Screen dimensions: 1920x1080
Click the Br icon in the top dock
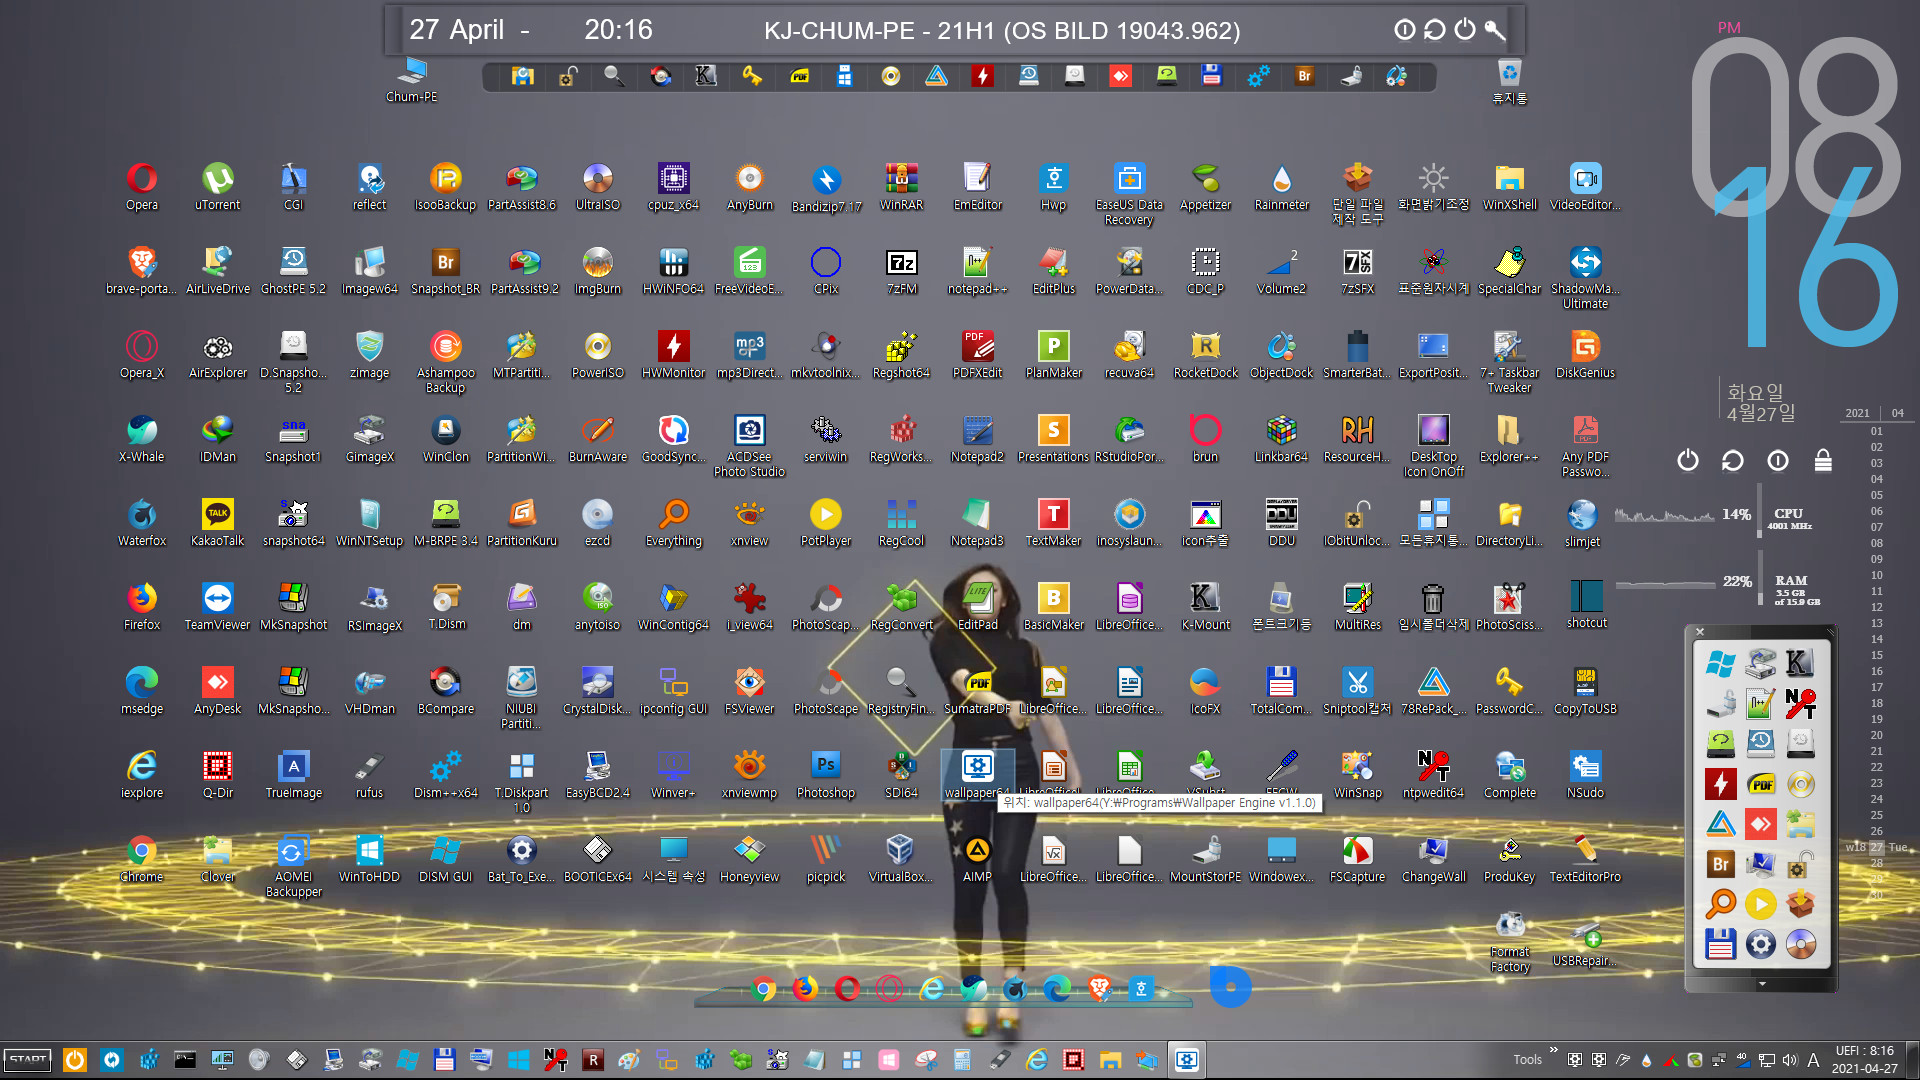1304,76
